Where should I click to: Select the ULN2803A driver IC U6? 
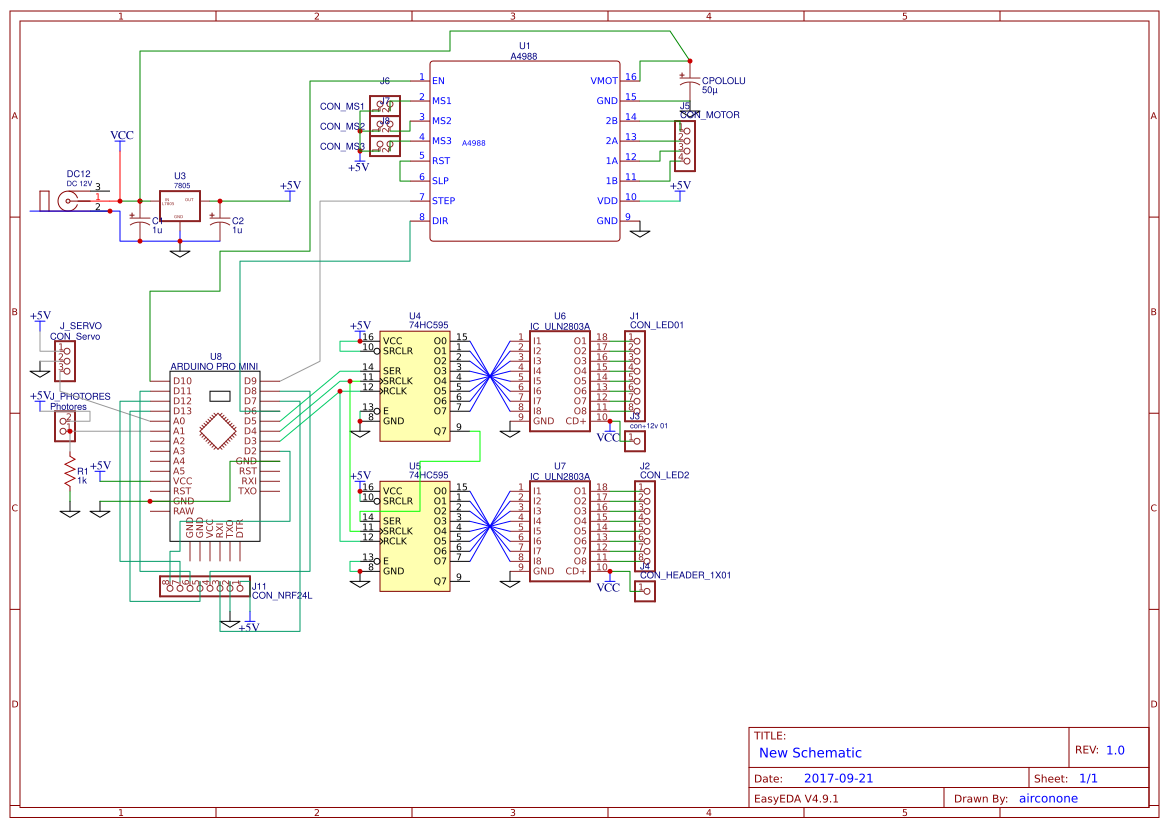pos(560,380)
